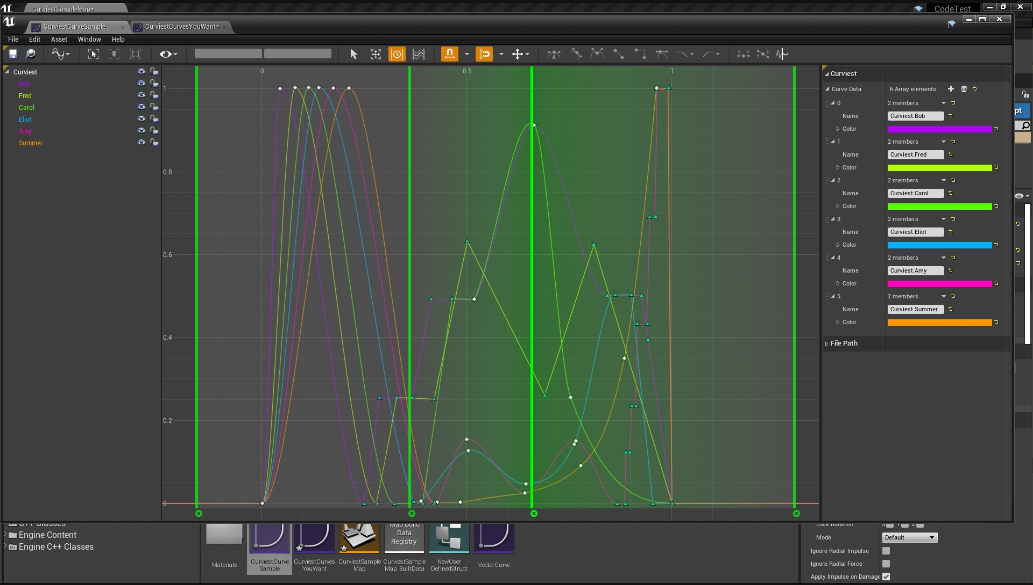Open the Edit menu
Viewport: 1033px width, 585px height.
coord(35,40)
